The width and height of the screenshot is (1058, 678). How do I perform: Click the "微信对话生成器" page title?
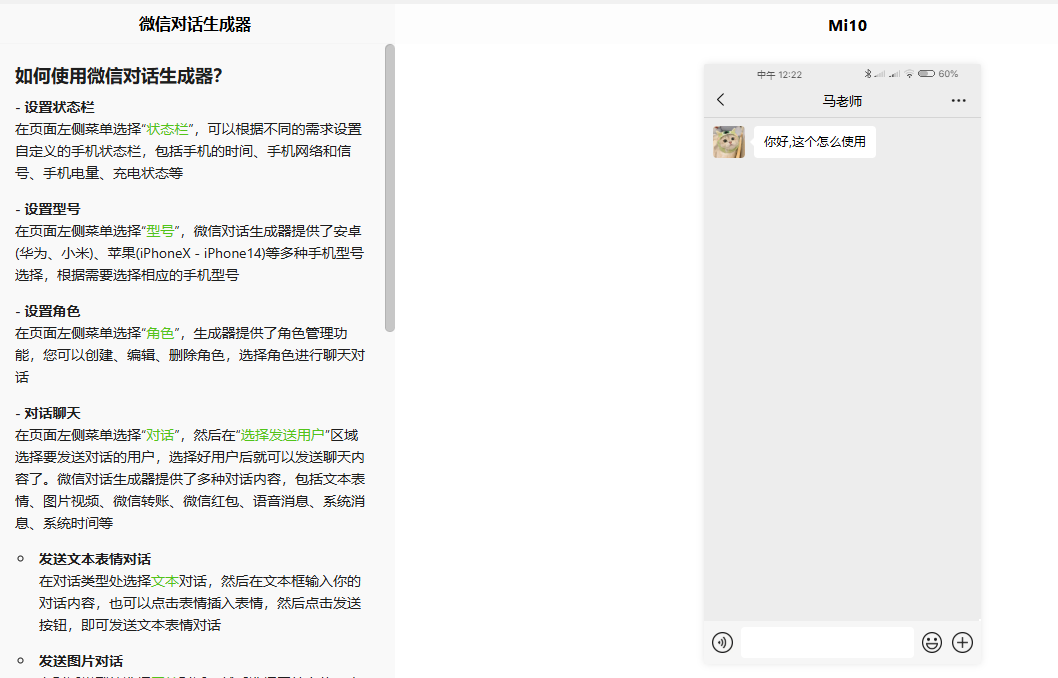195,24
